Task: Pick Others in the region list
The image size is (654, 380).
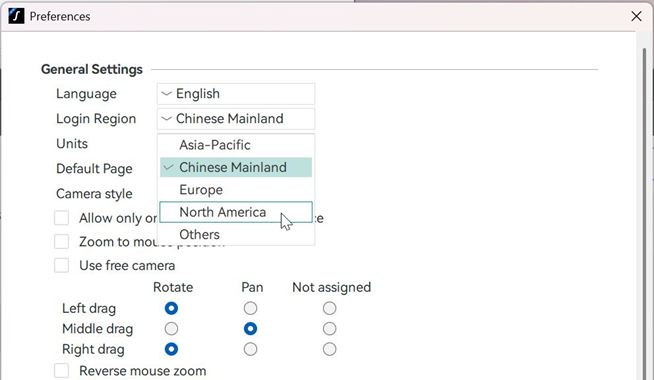Action: pyautogui.click(x=236, y=234)
